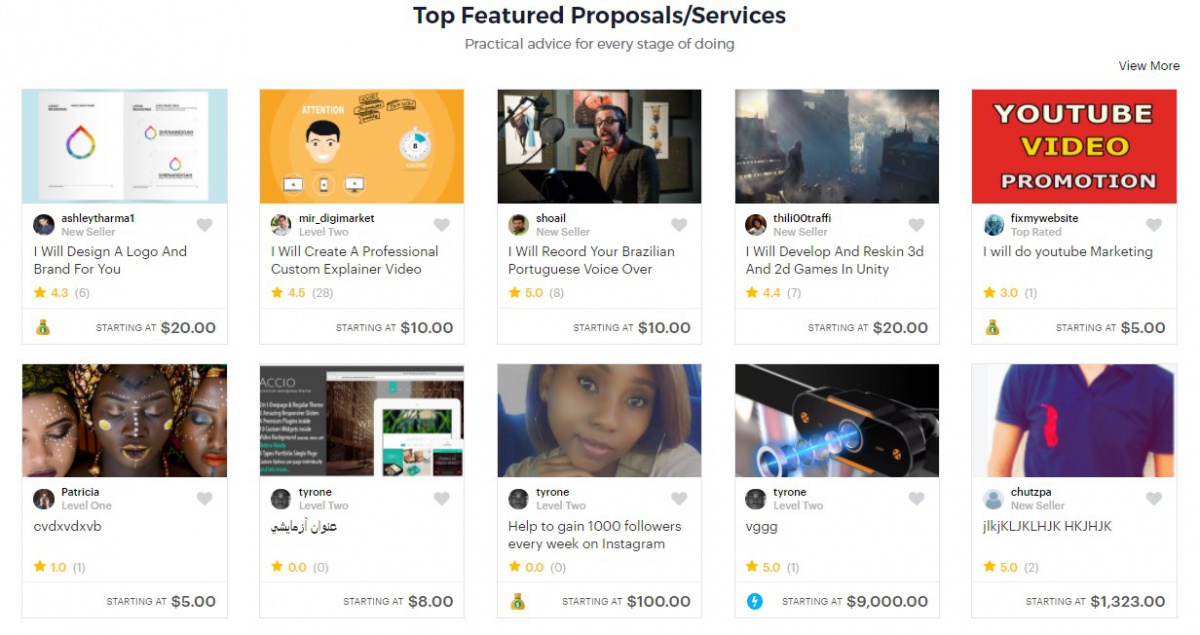This screenshot has height=635, width=1200.
Task: Click money bag icon on youtube Marketing card
Action: 993,327
